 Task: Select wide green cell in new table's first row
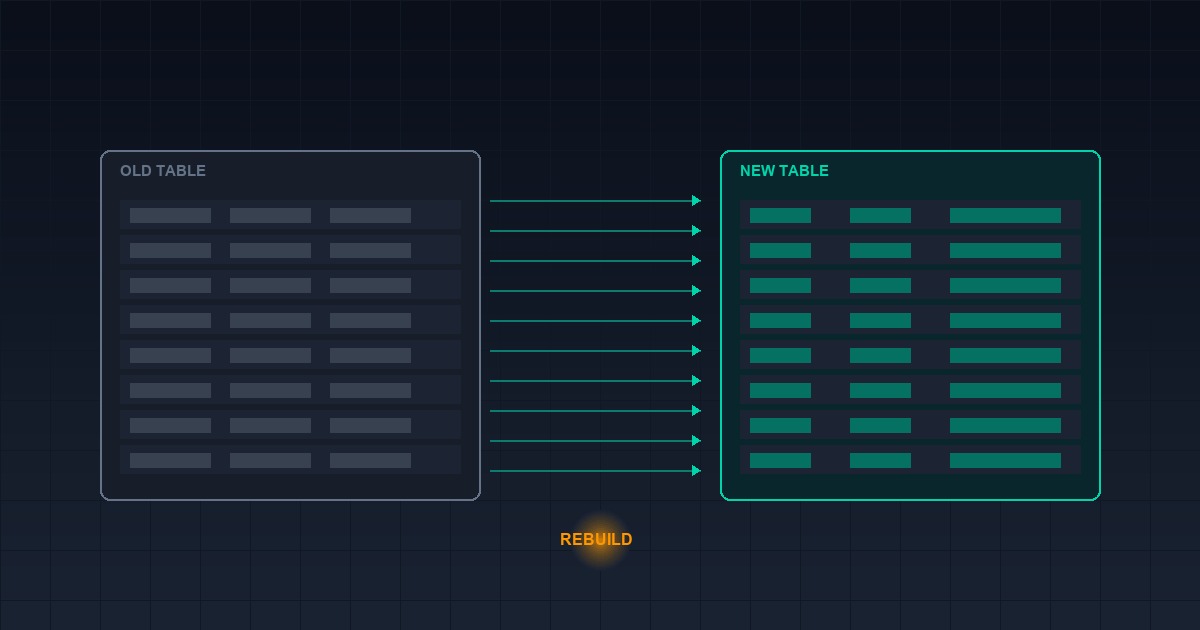1005,215
